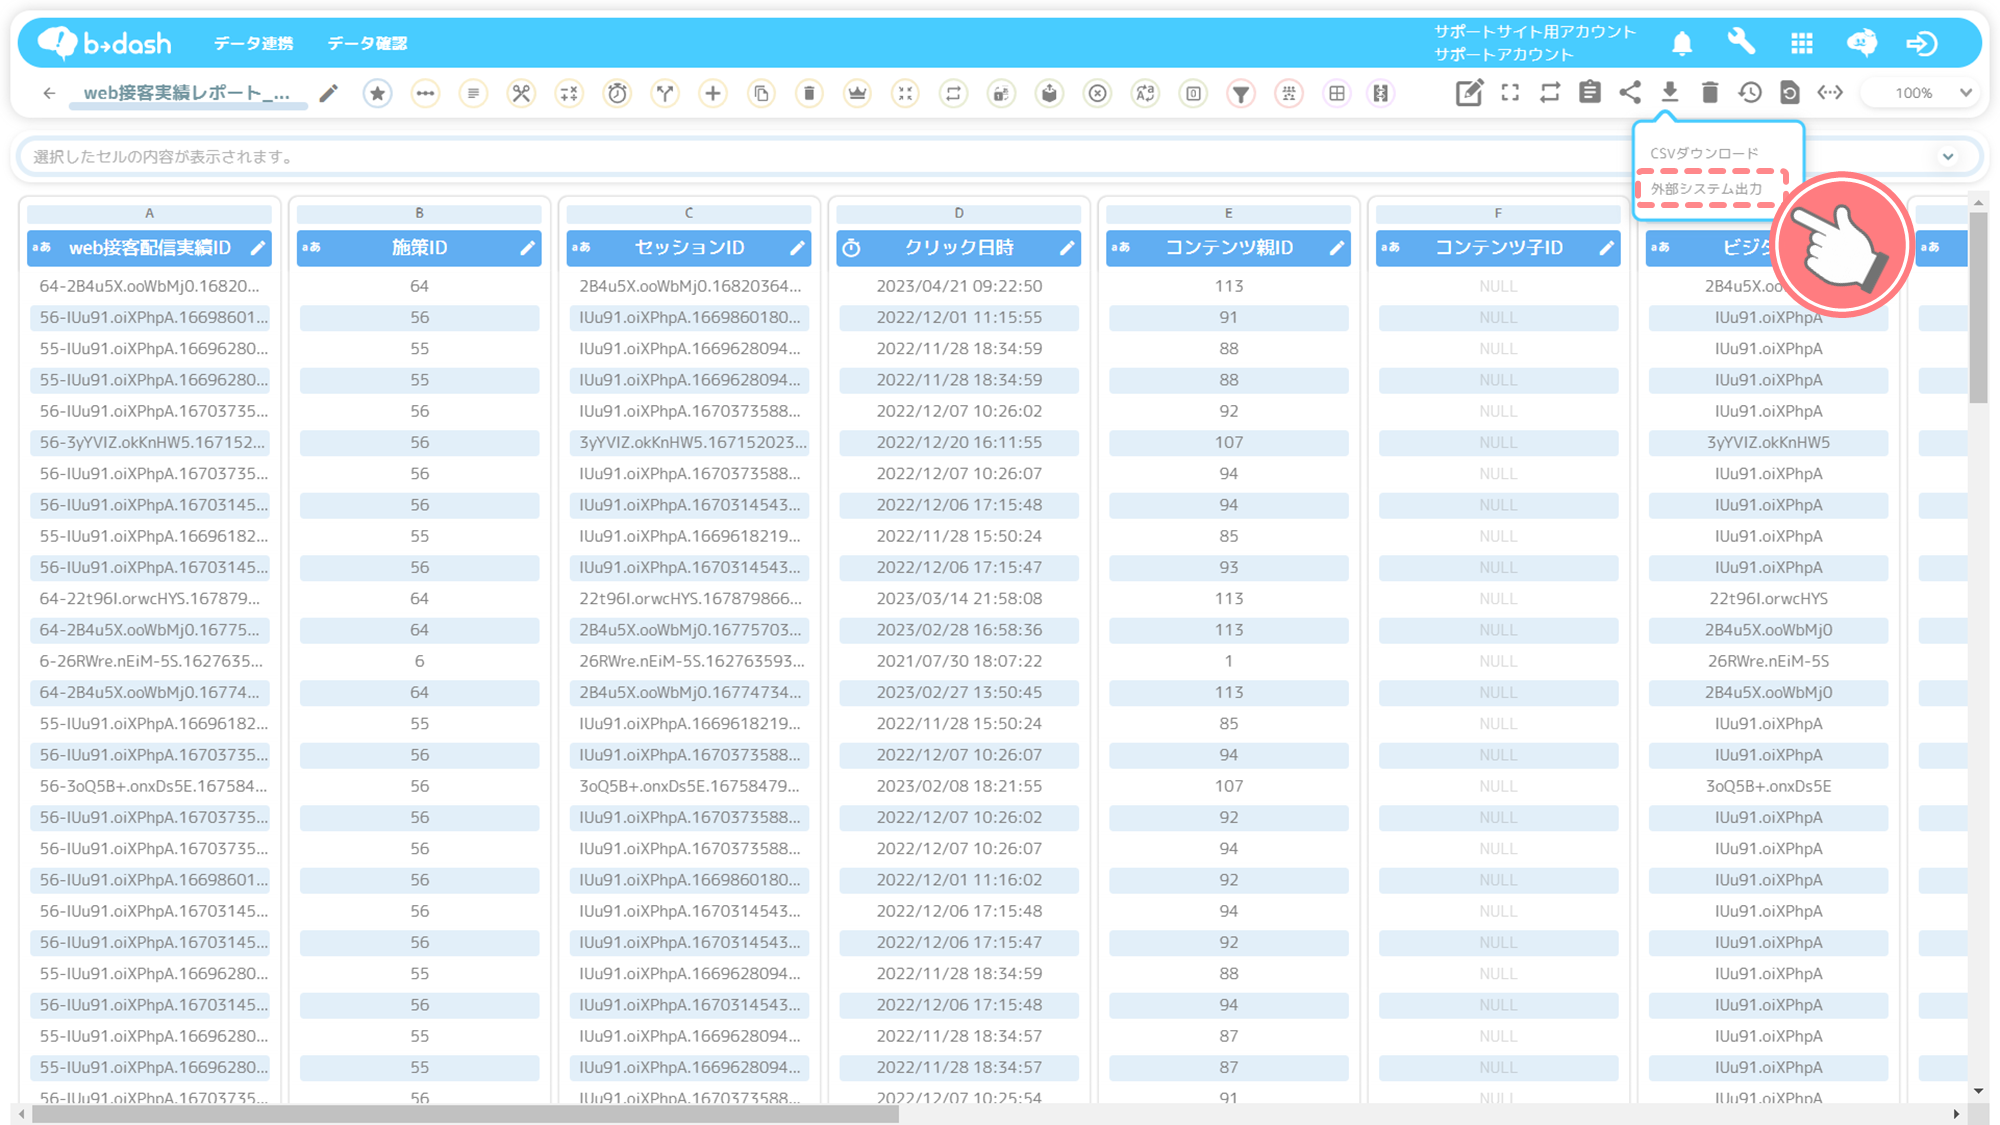Open history with the clock-arrow icon
Viewport: 2000px width, 1125px height.
[x=1750, y=93]
